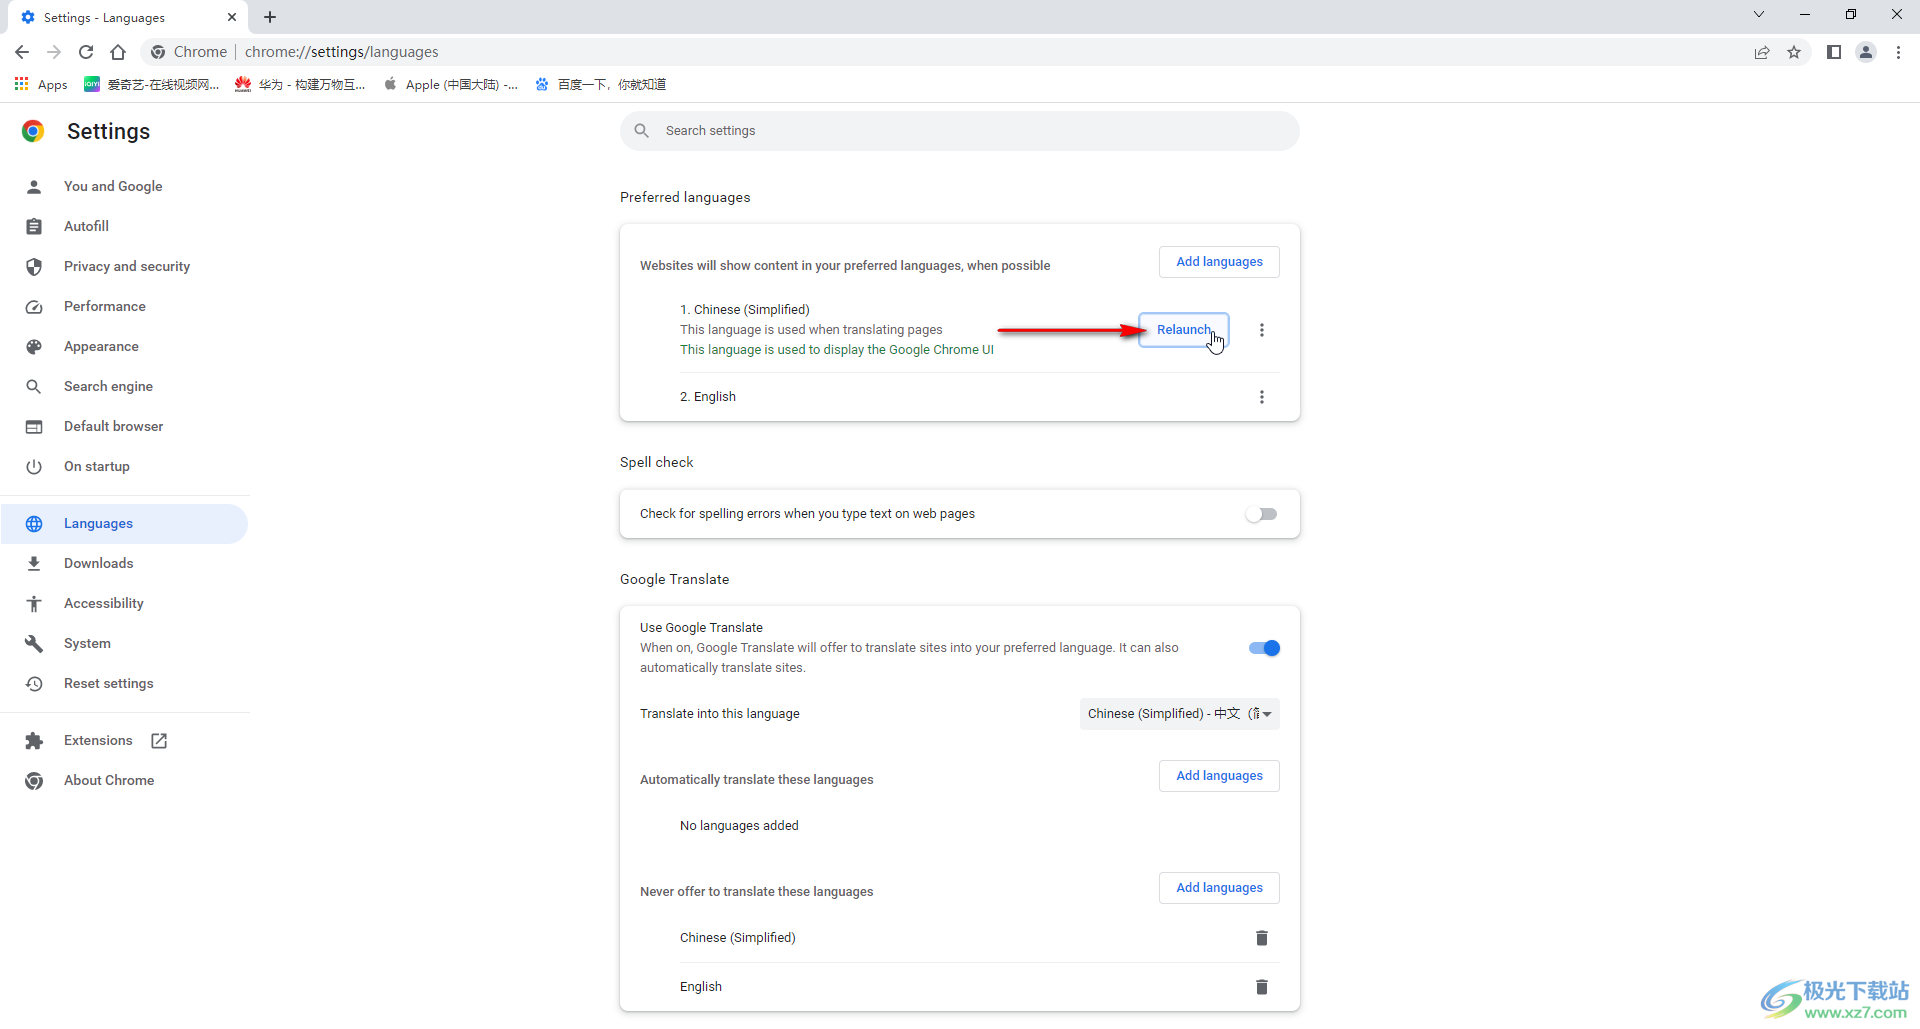Open the tab search chevron

click(x=1759, y=15)
